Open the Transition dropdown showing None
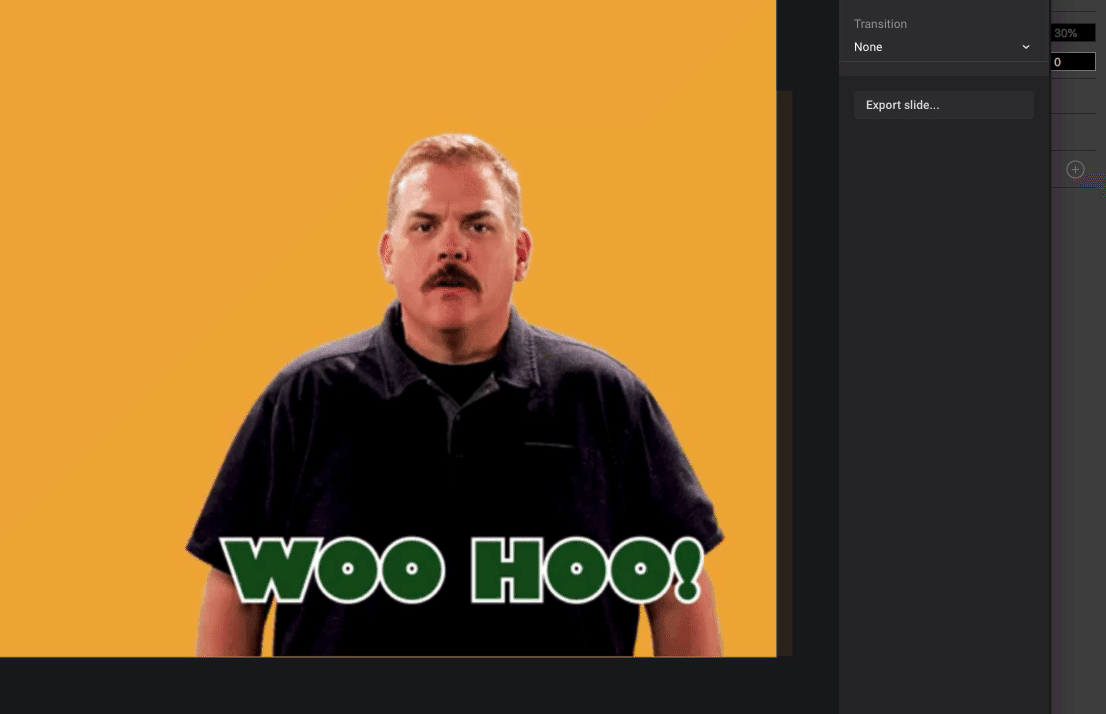 [940, 47]
